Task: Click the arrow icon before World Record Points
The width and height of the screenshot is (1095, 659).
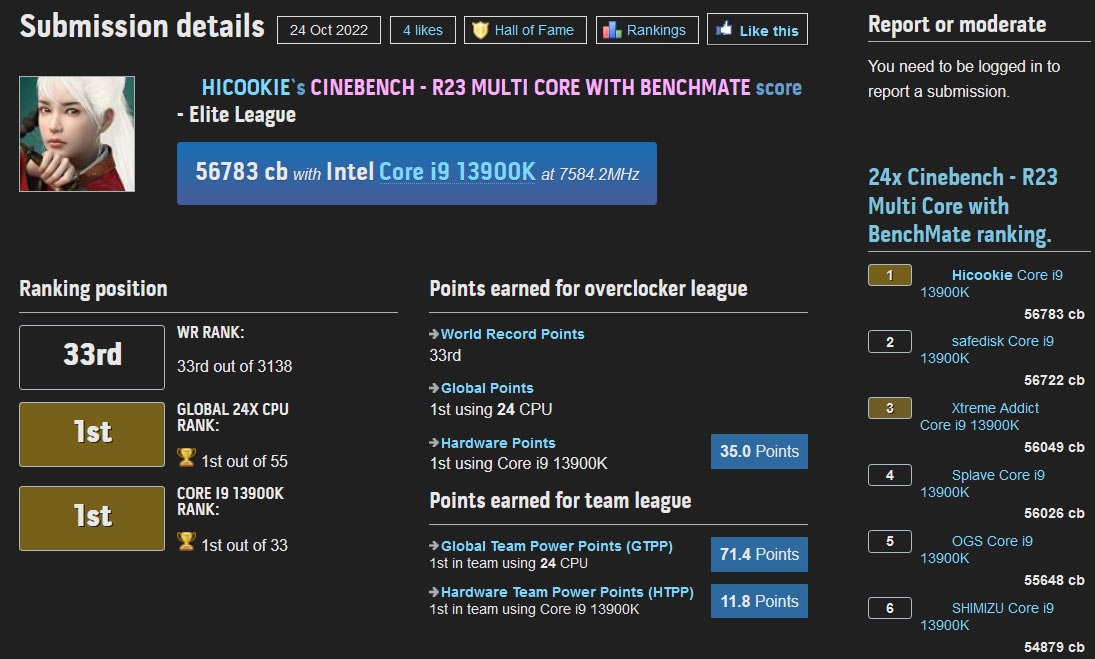Action: (434, 334)
